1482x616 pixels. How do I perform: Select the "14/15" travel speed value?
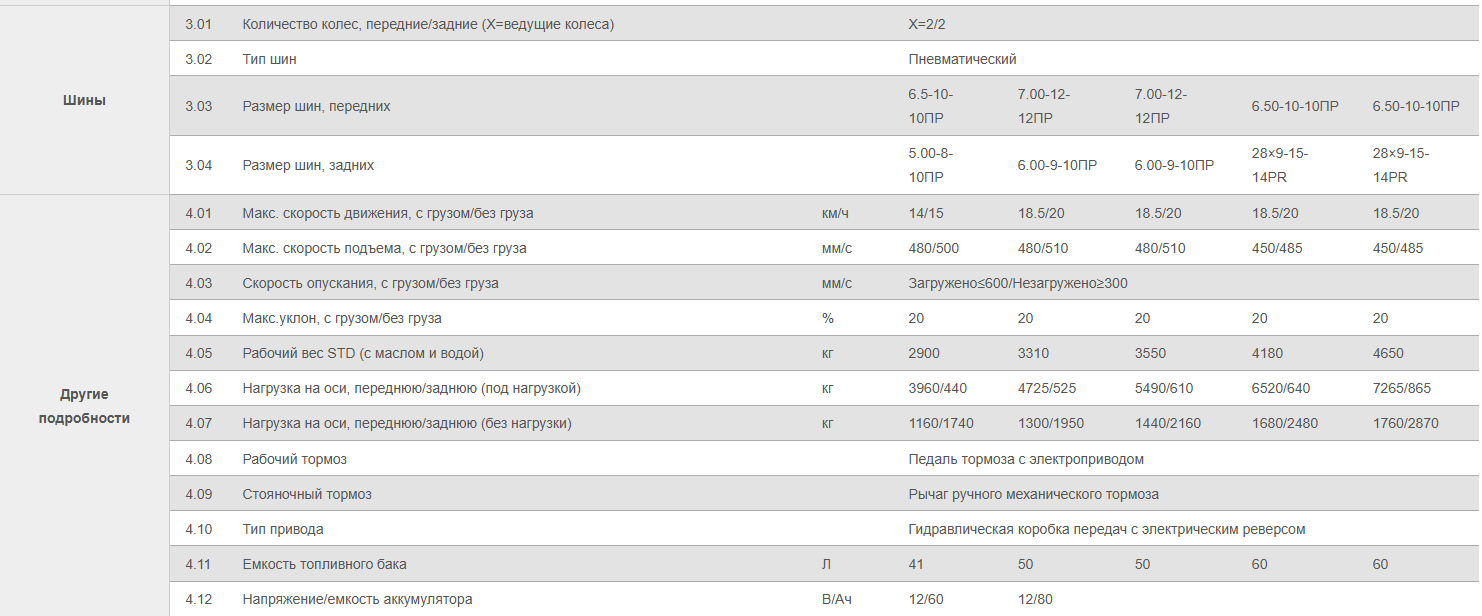925,213
